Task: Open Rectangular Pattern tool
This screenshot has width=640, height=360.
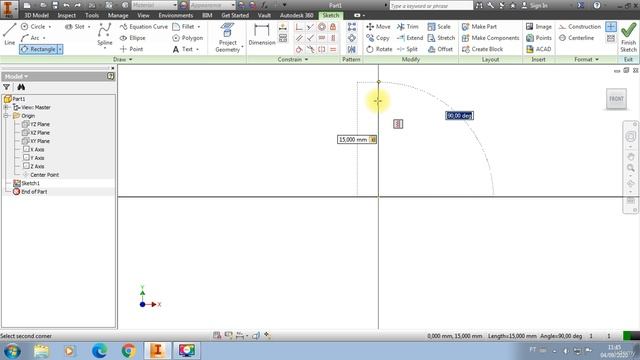Action: pyautogui.click(x=351, y=27)
